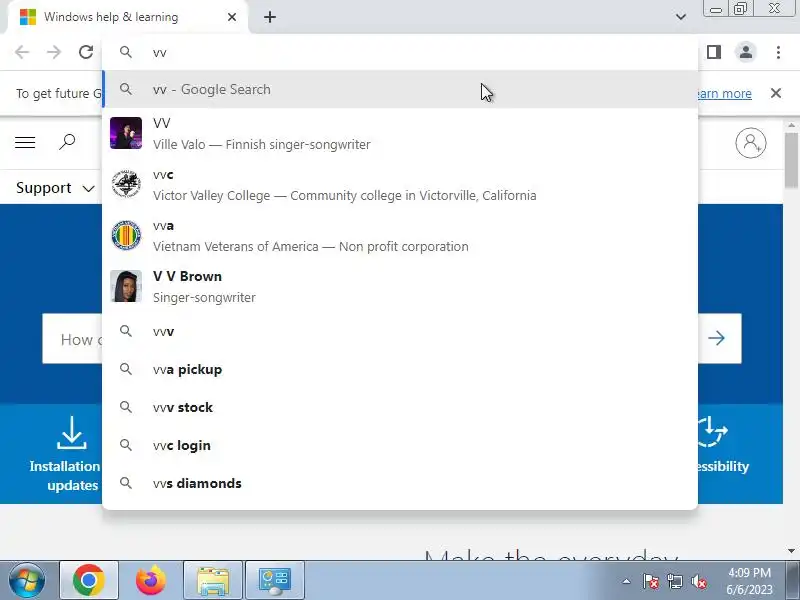Image resolution: width=800 pixels, height=600 pixels.
Task: Go forward with the browser forward arrow
Action: coord(54,52)
